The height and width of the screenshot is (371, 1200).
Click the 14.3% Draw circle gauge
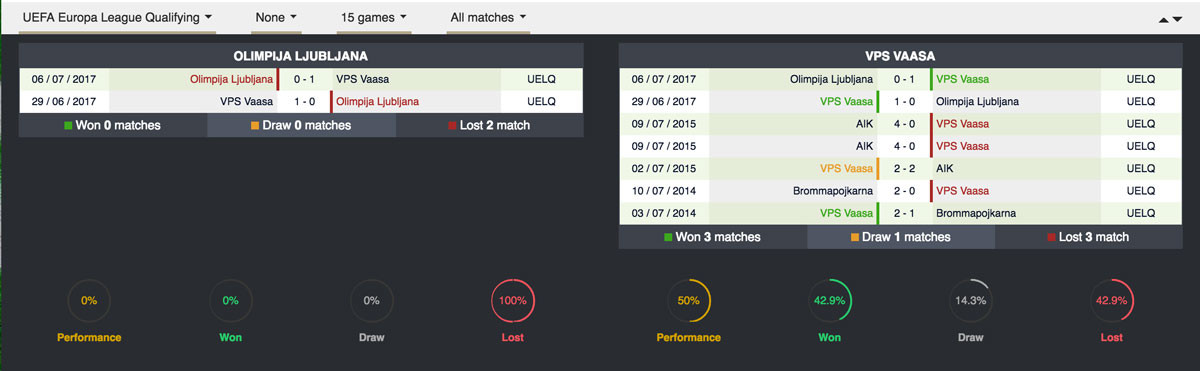971,300
